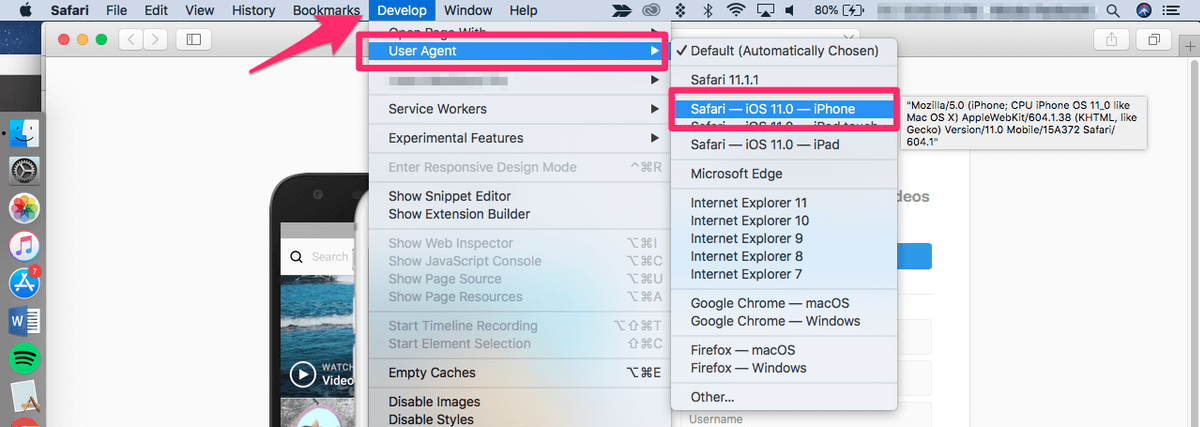The width and height of the screenshot is (1200, 427).
Task: Open Photos from the Dock
Action: 23,208
